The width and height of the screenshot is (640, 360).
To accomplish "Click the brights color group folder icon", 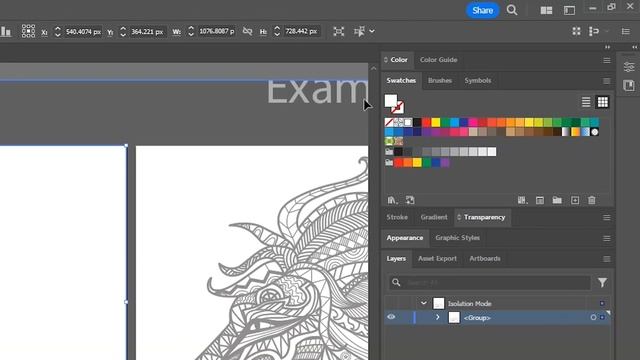I will coord(389,162).
